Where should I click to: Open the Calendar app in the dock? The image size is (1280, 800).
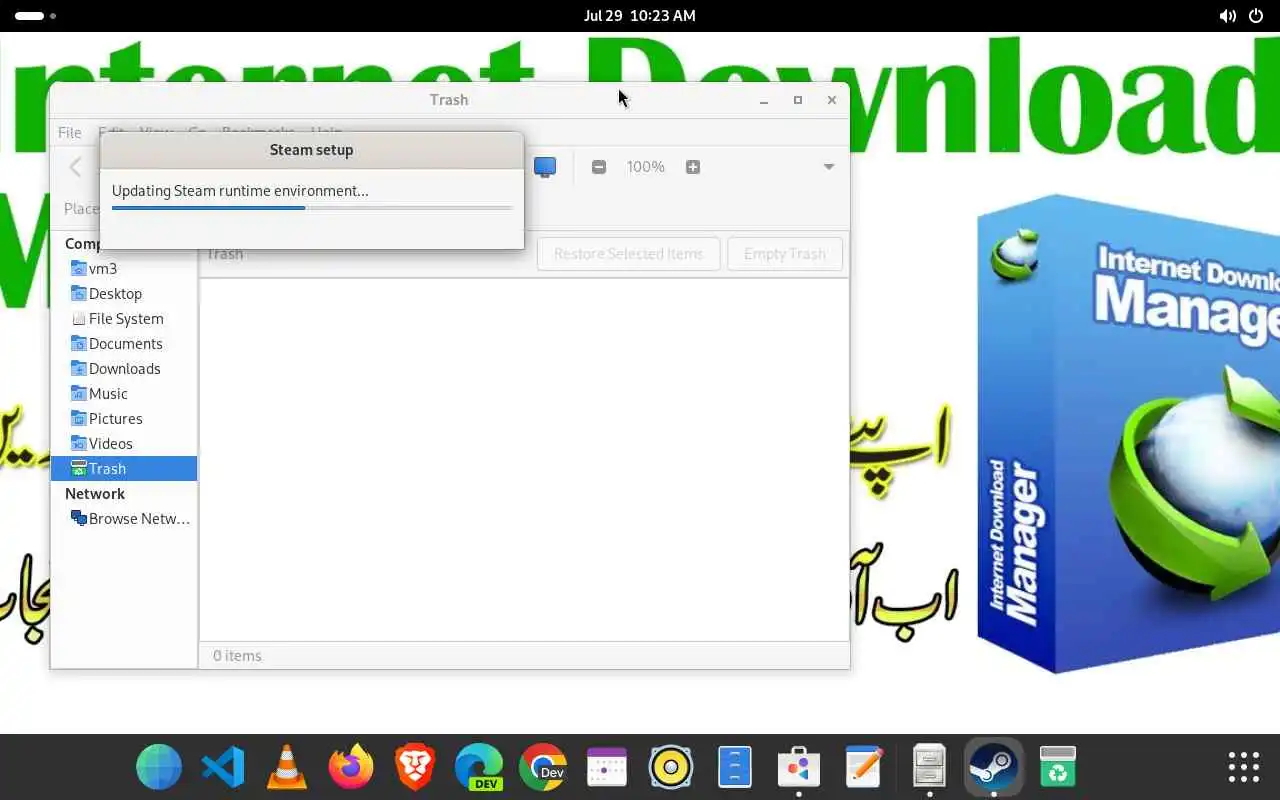point(607,768)
